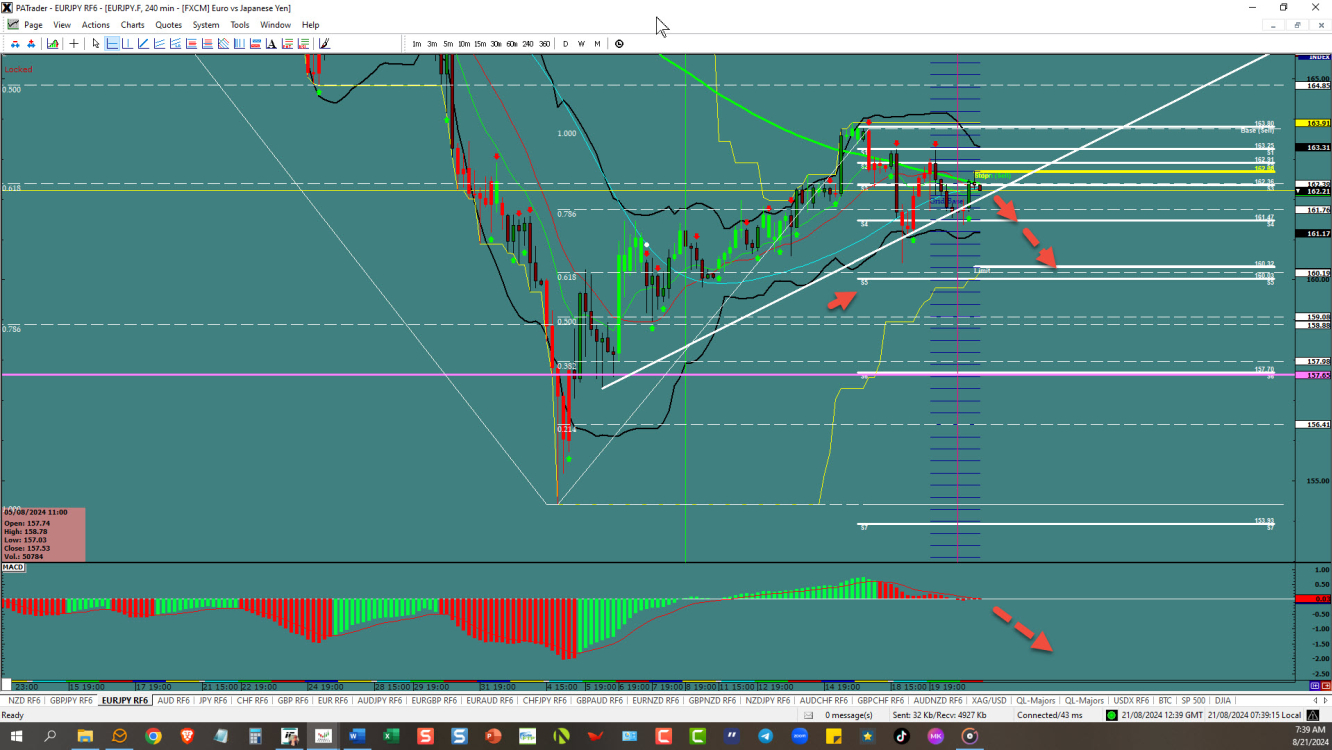Click the 'Connected/43 ms' status text
1332x750 pixels.
1049,715
